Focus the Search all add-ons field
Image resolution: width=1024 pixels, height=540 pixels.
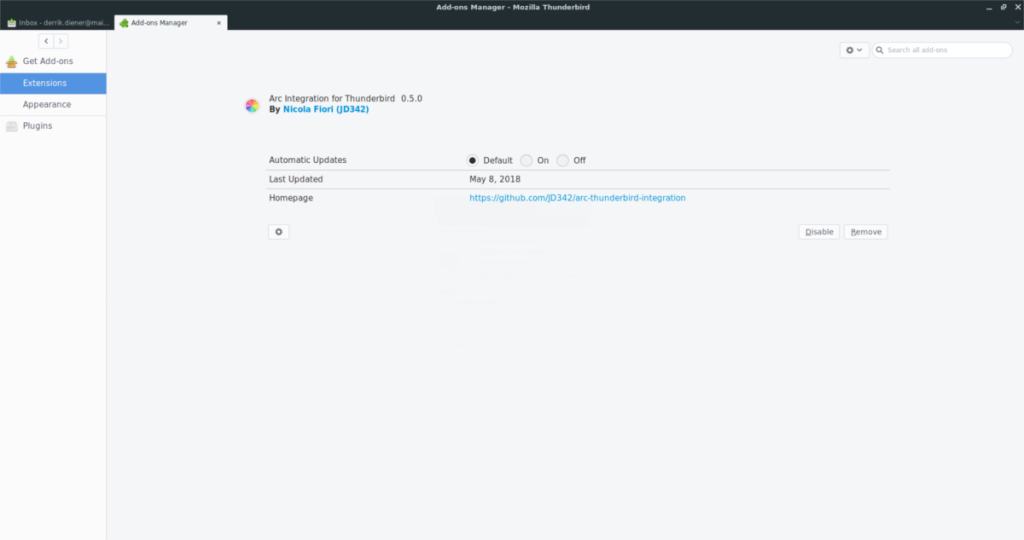point(942,50)
